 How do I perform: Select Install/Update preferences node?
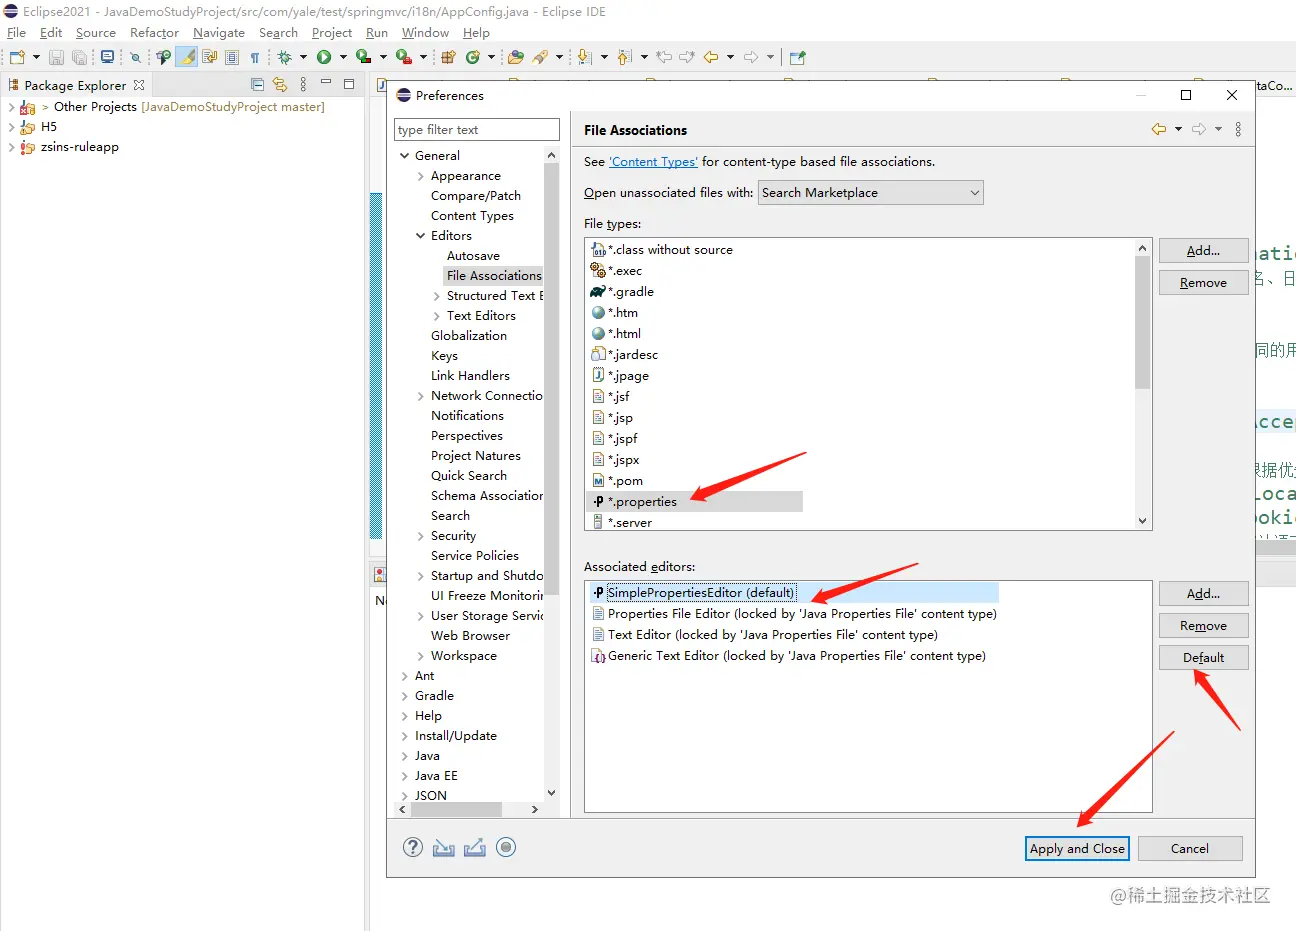(x=455, y=736)
